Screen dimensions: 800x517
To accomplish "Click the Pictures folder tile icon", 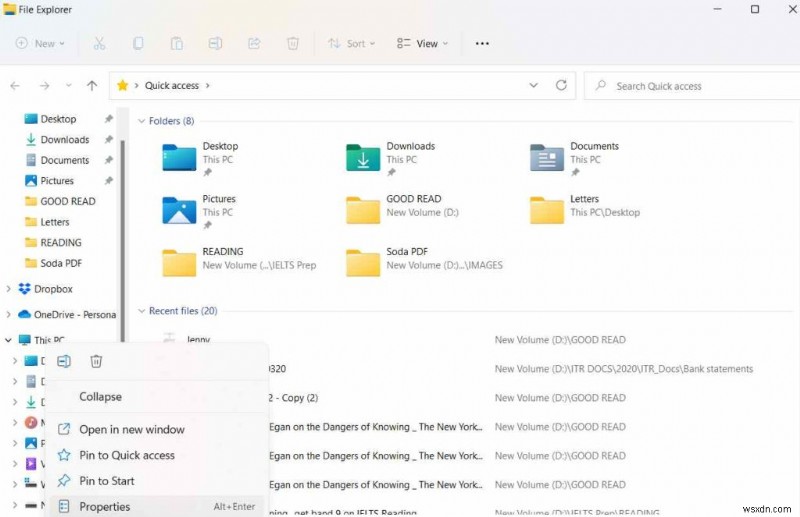I will coord(179,210).
